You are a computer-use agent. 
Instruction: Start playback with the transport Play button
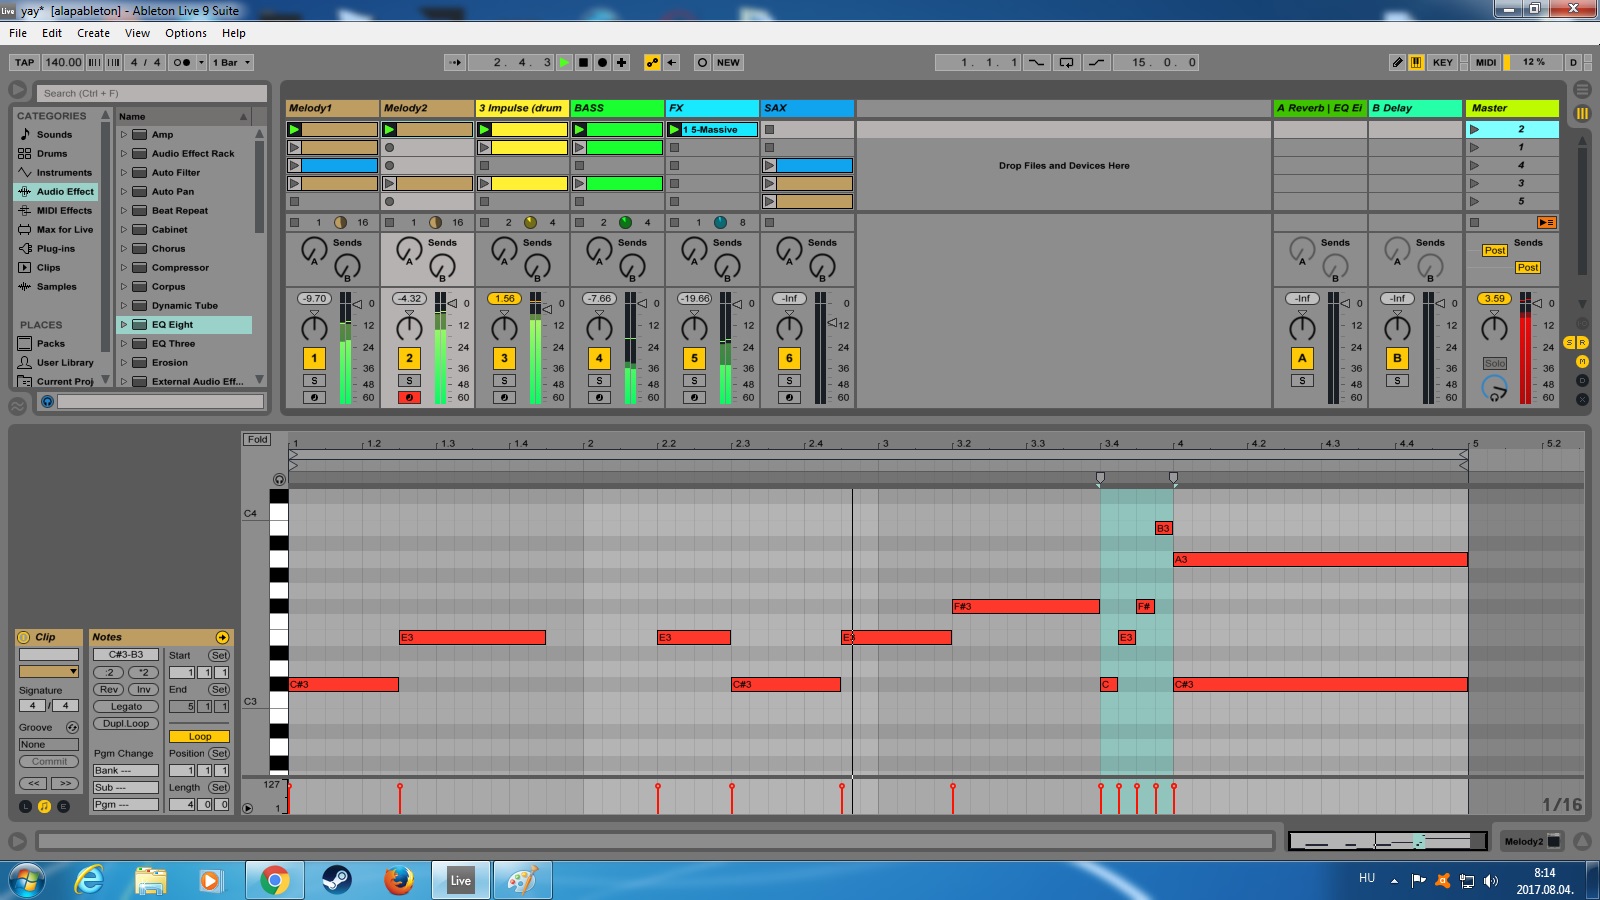[x=564, y=62]
